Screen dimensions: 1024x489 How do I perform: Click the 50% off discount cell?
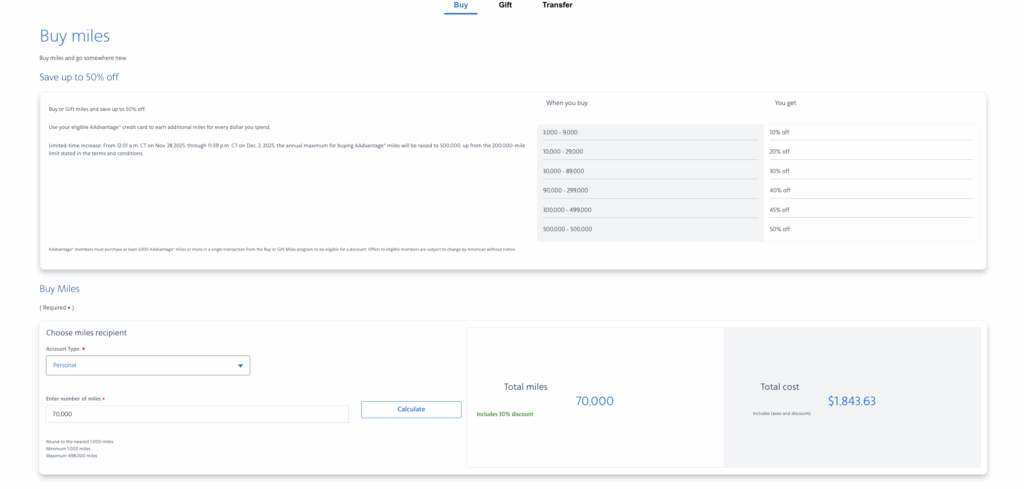click(779, 229)
